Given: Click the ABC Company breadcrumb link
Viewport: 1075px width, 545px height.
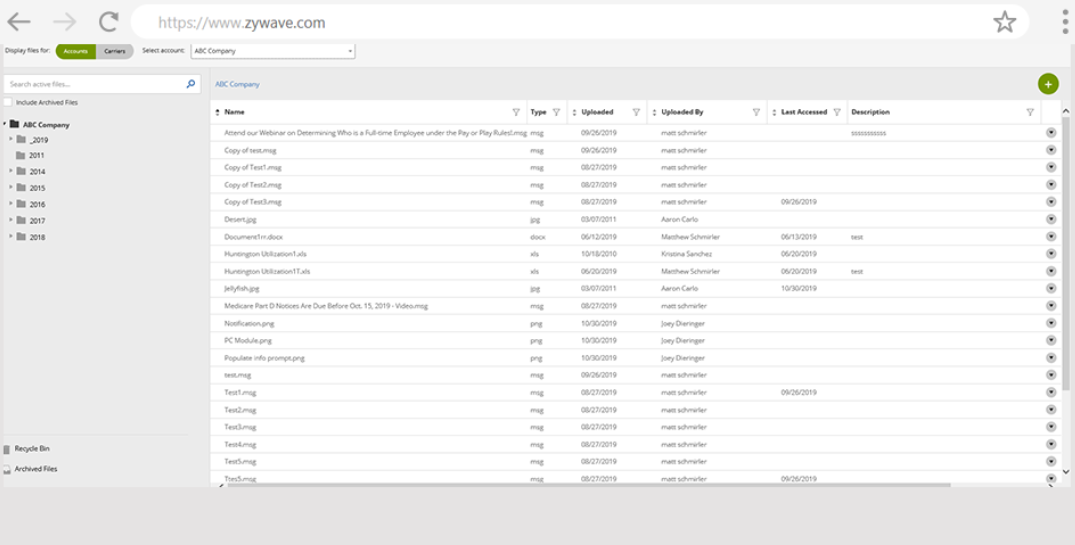Looking at the screenshot, I should click(237, 85).
